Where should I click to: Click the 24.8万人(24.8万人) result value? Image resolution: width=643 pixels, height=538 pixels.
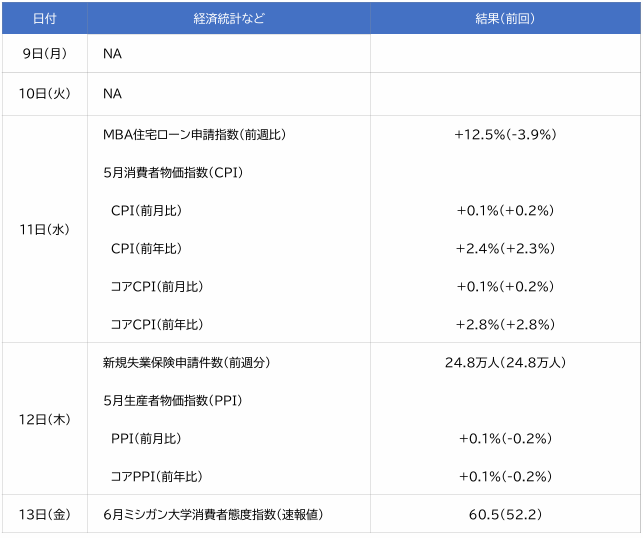point(505,362)
